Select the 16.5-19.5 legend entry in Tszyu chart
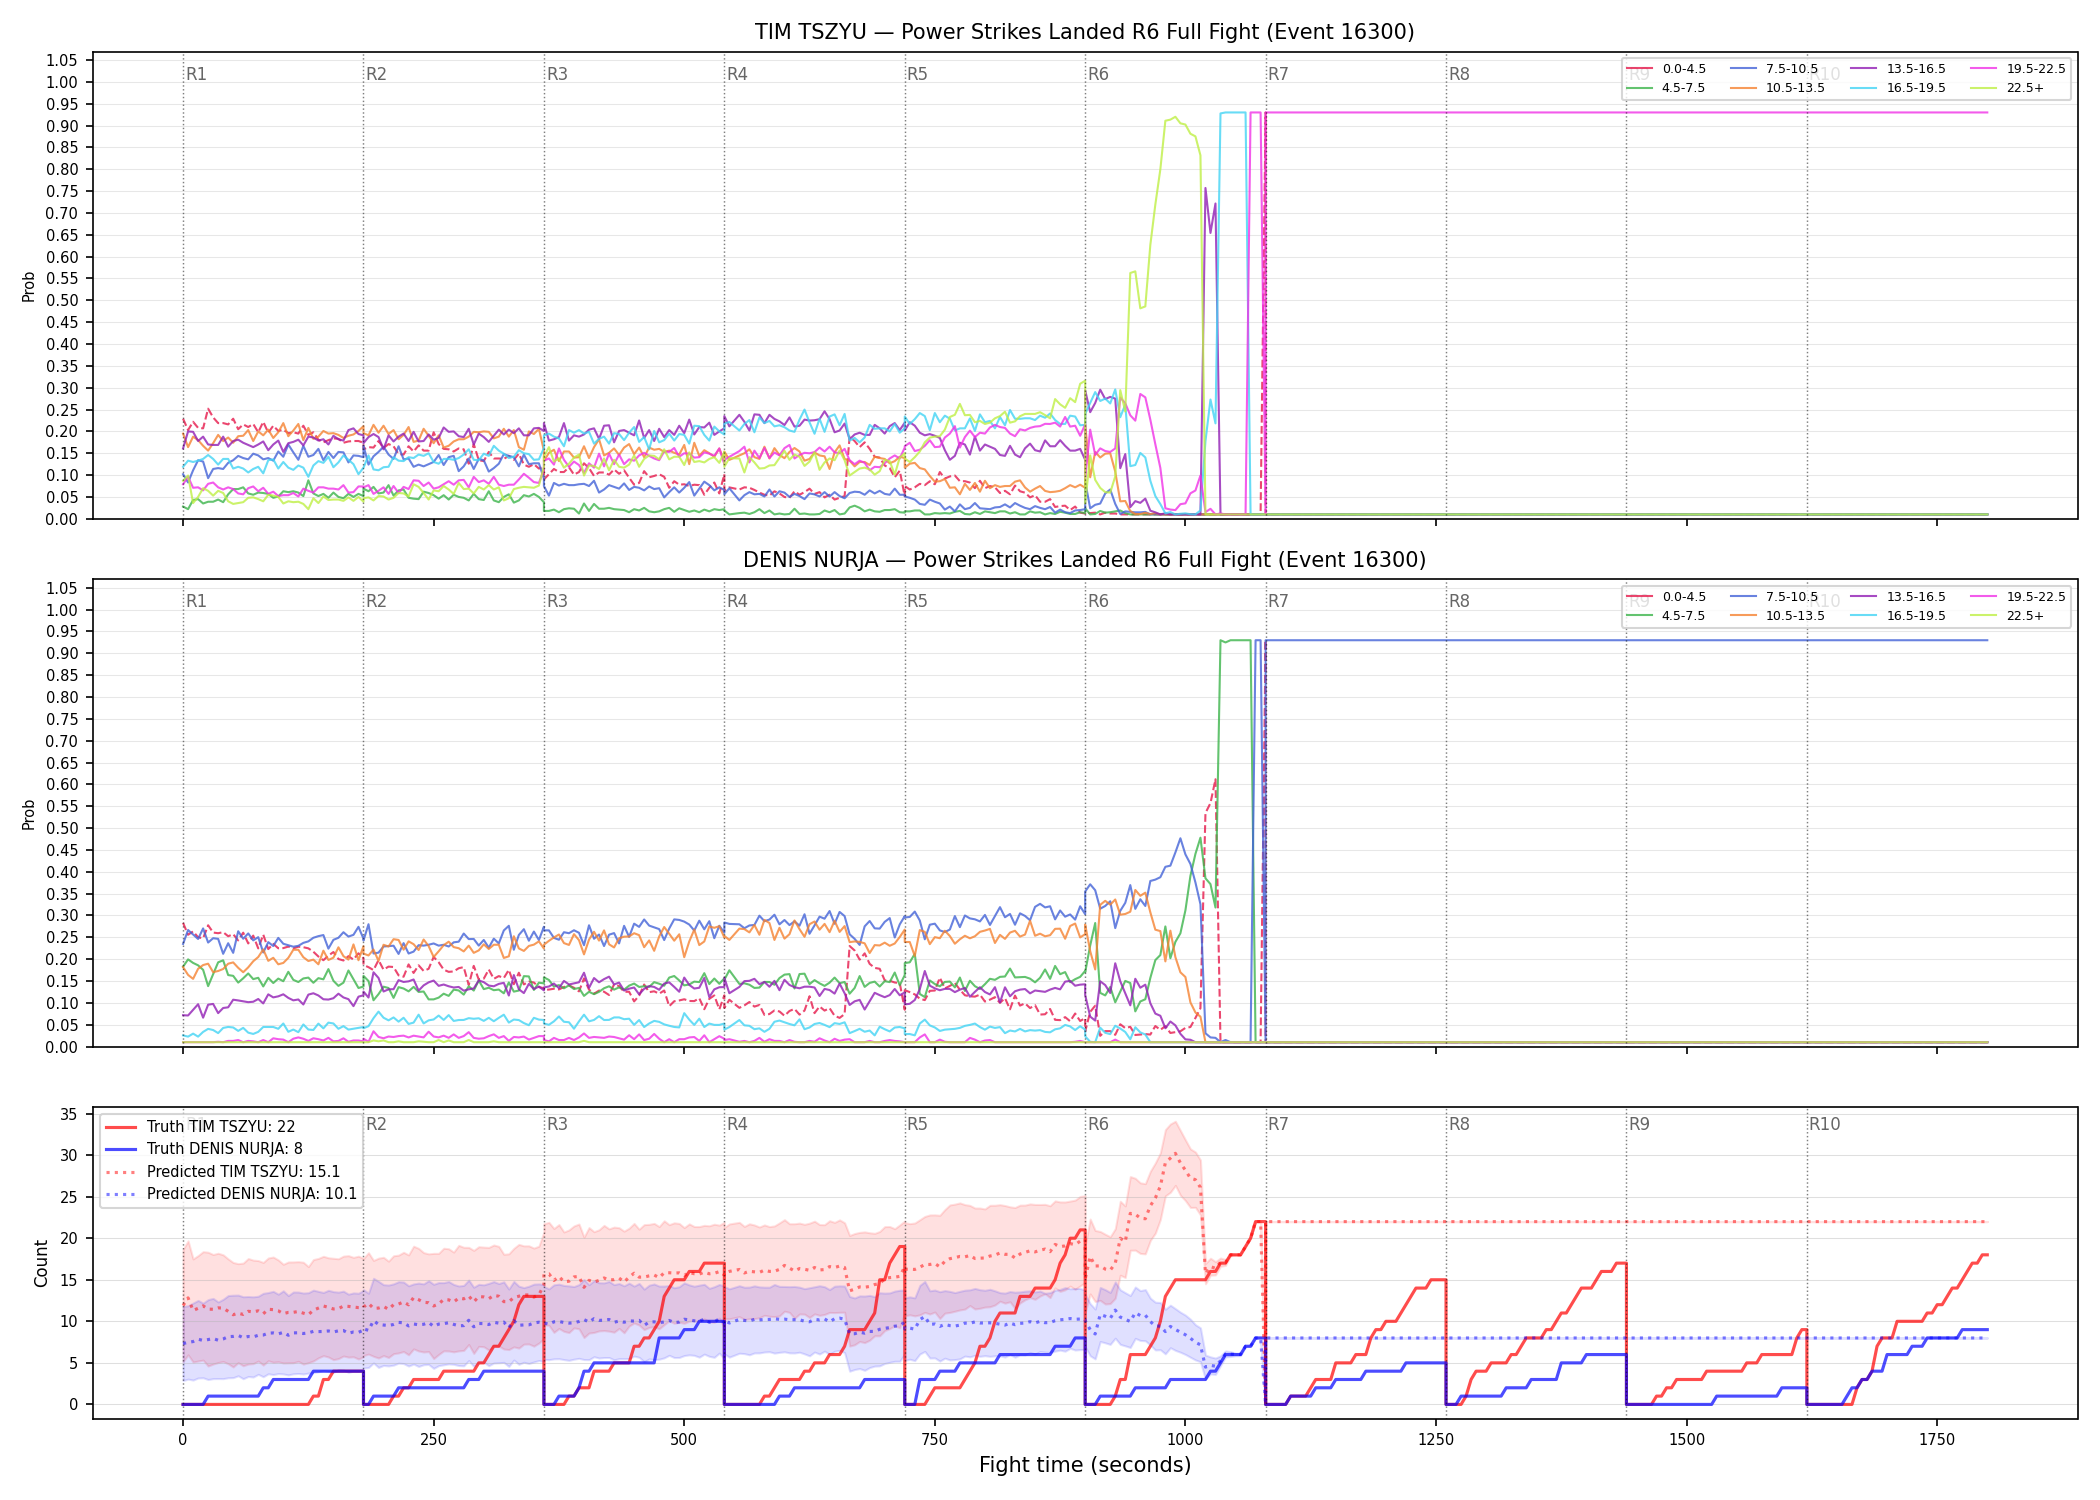The width and height of the screenshot is (2100, 1500). [x=1898, y=88]
